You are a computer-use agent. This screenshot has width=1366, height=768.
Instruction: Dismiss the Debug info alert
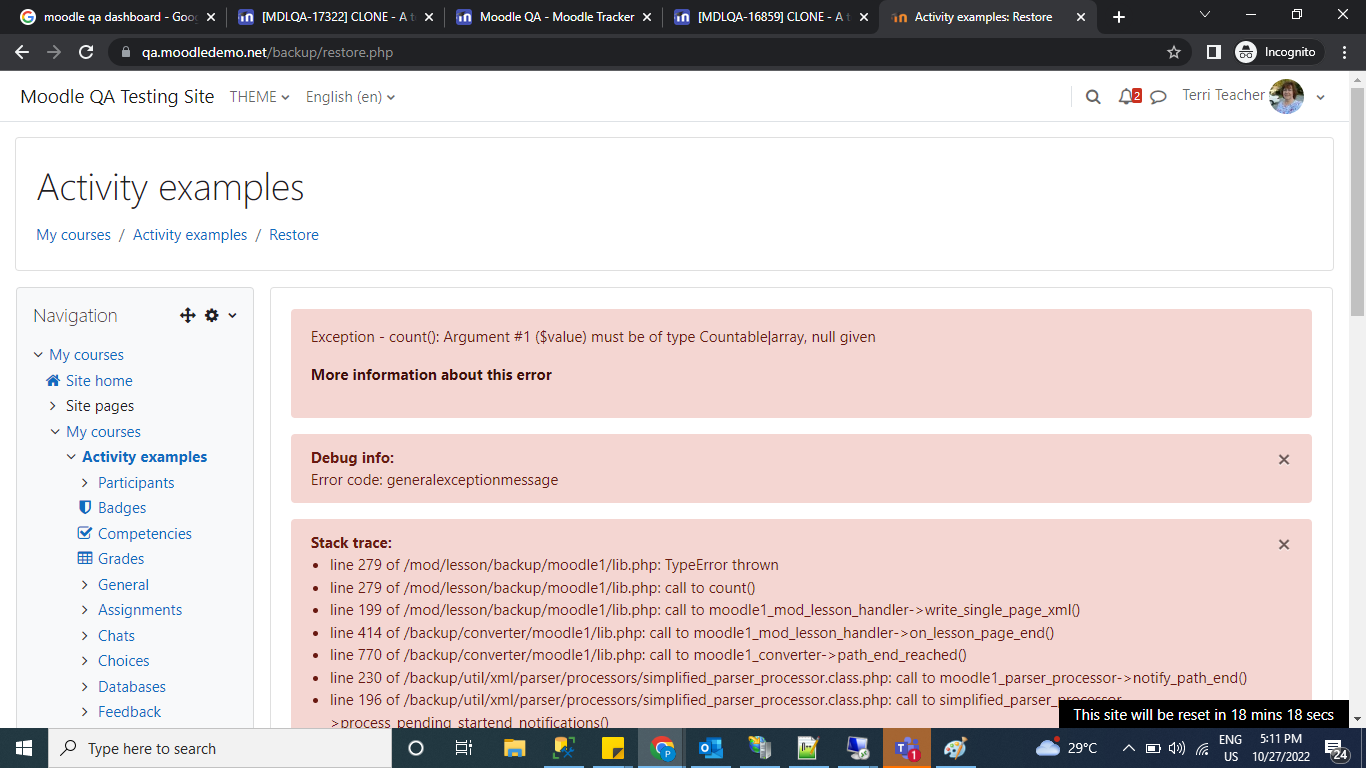coord(1284,460)
